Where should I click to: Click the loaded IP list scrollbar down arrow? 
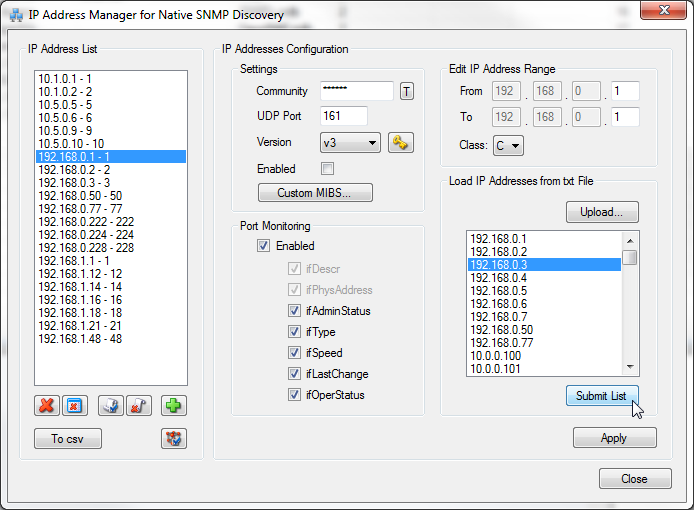tap(630, 367)
